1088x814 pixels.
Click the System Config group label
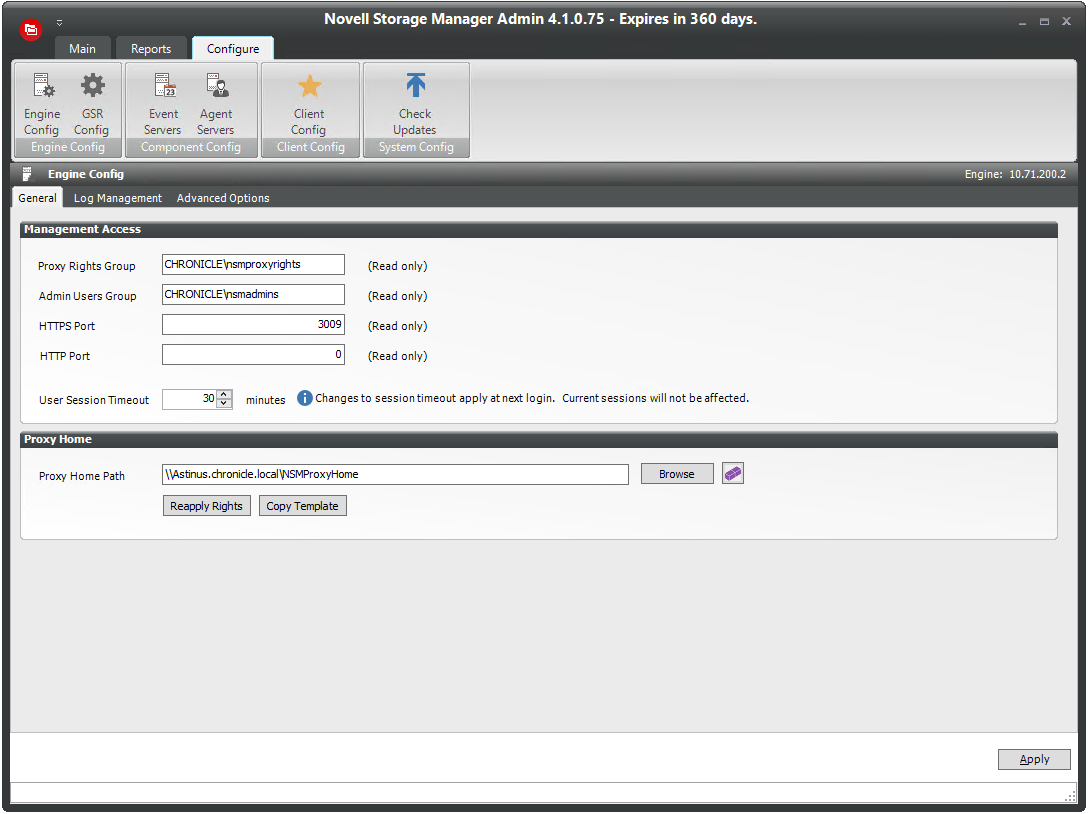[x=416, y=147]
